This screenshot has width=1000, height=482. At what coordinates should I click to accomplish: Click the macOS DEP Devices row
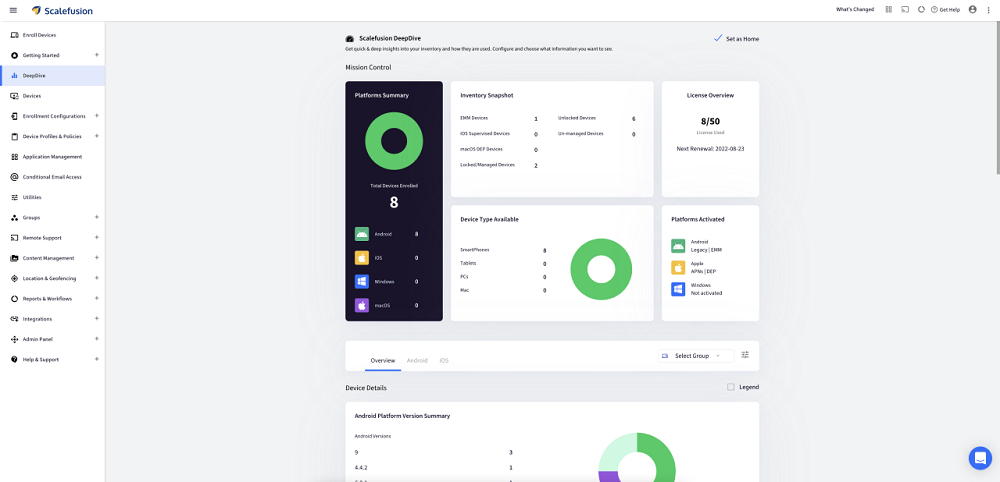click(499, 149)
